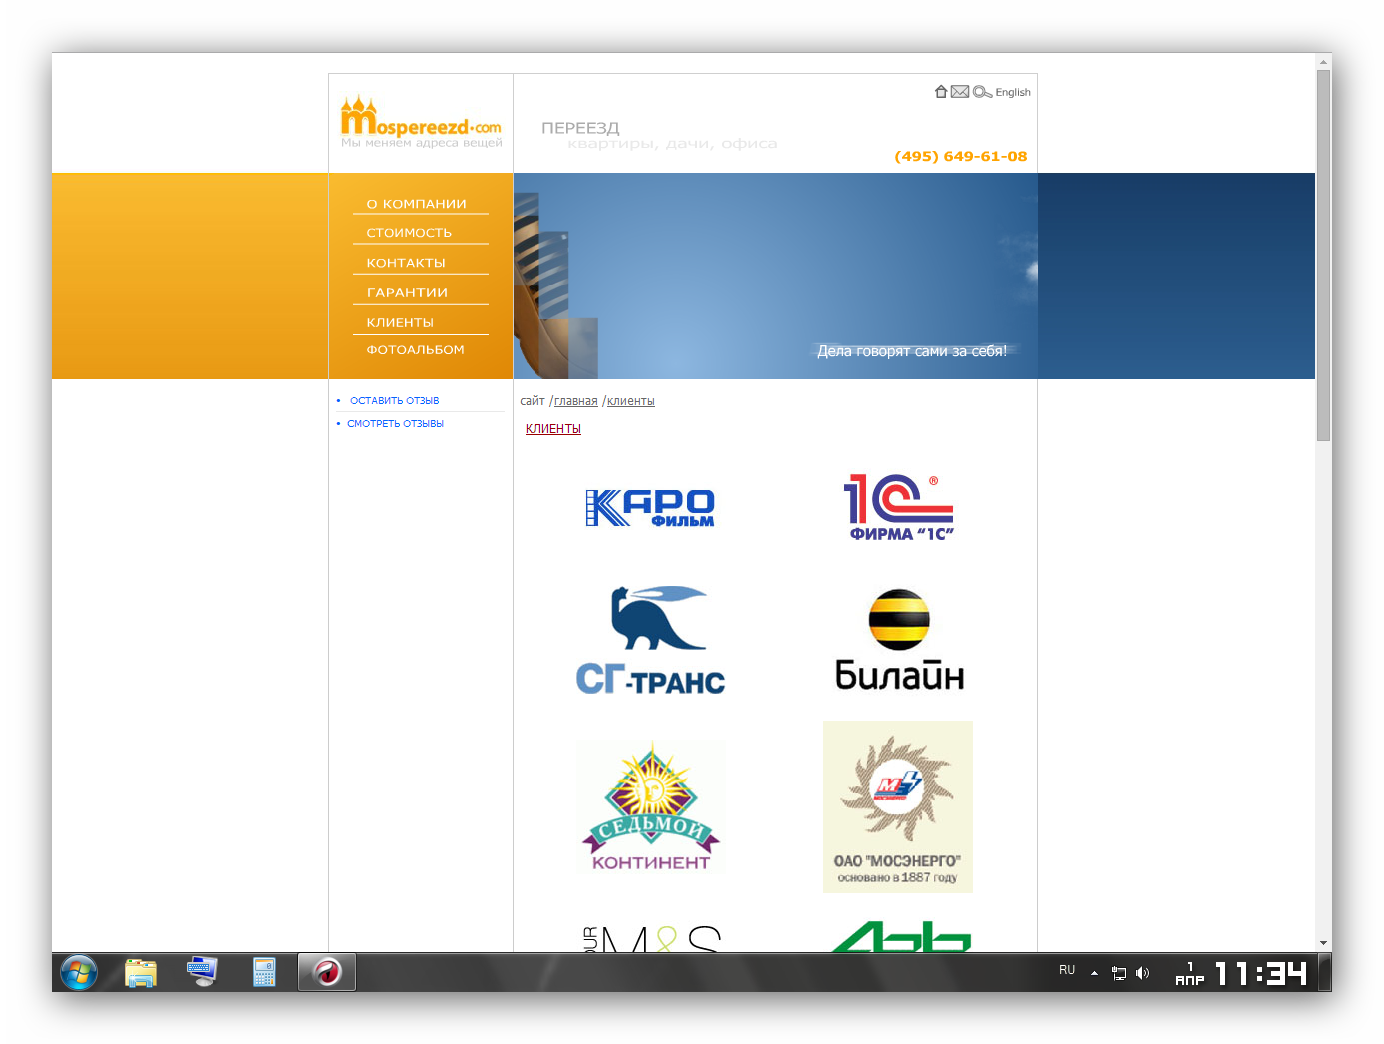Open the Windows Start button

(x=79, y=972)
